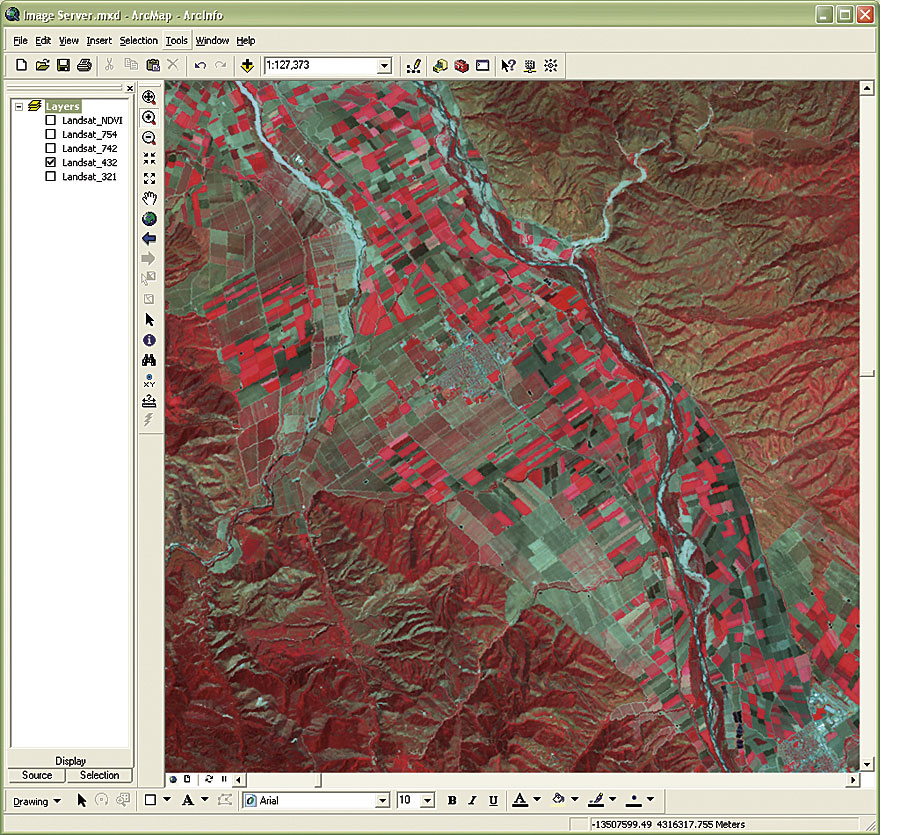Enable the Landsat_NDVI layer
This screenshot has width=900, height=835.
pos(51,120)
